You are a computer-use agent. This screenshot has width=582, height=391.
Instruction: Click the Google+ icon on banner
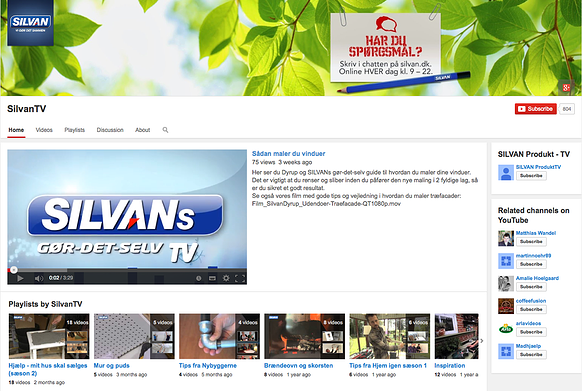566,88
